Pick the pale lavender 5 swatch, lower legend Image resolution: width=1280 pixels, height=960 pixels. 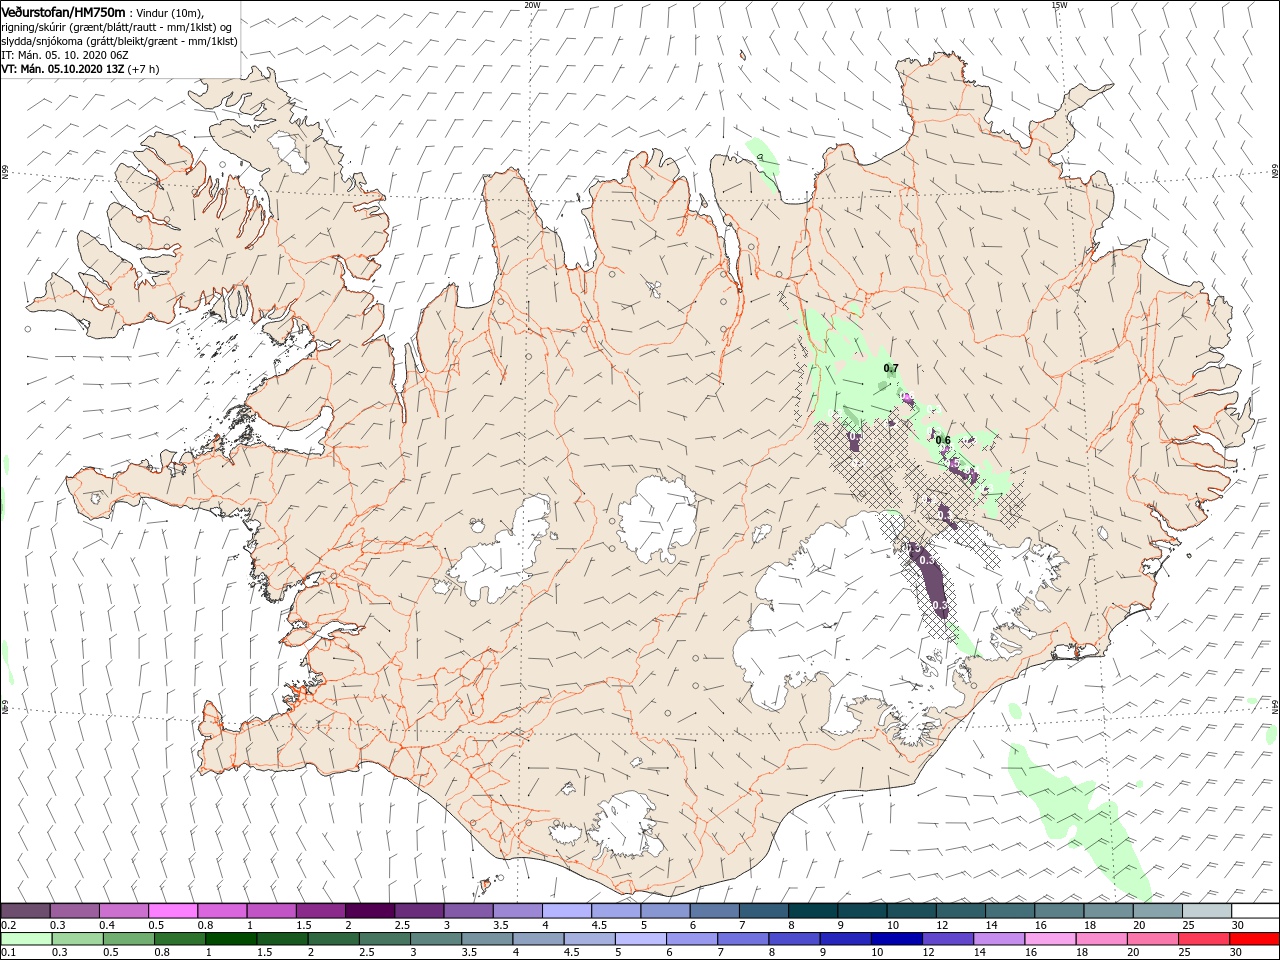[640, 939]
